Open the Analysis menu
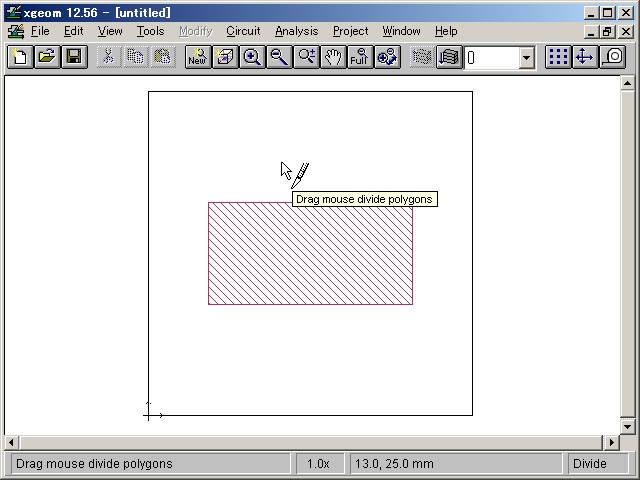 tap(297, 31)
